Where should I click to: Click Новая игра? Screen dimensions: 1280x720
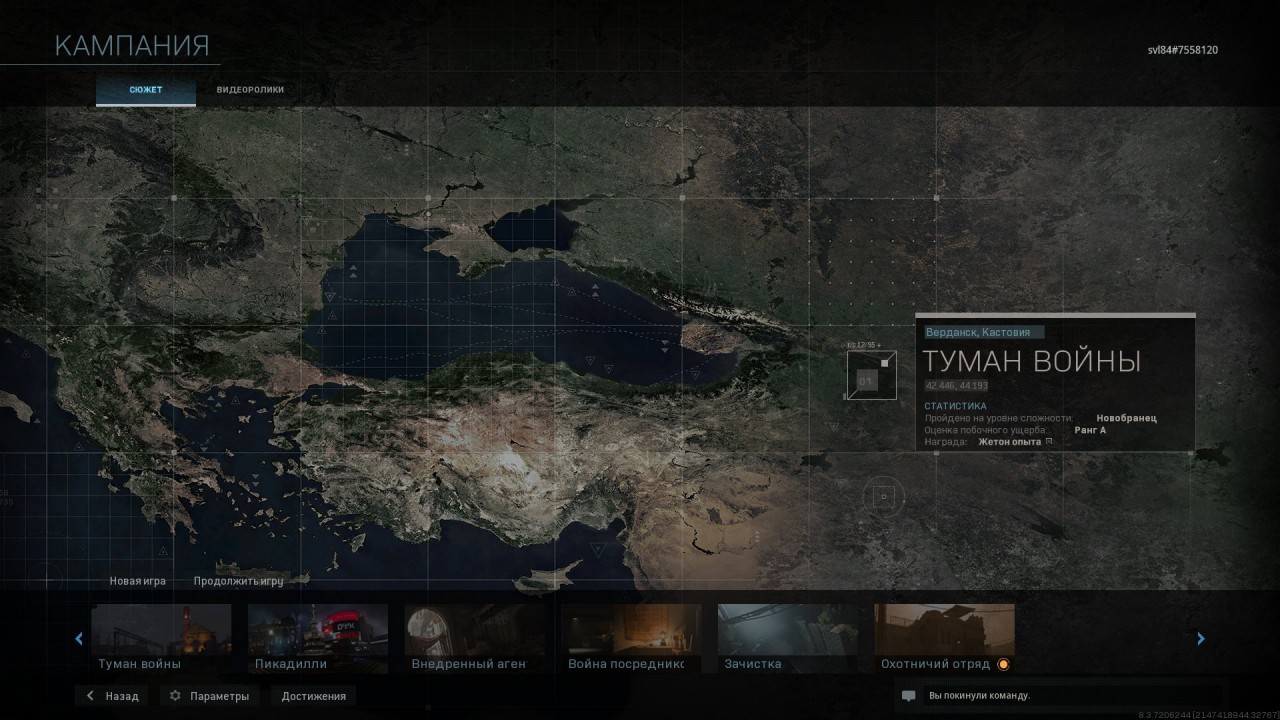coord(138,581)
